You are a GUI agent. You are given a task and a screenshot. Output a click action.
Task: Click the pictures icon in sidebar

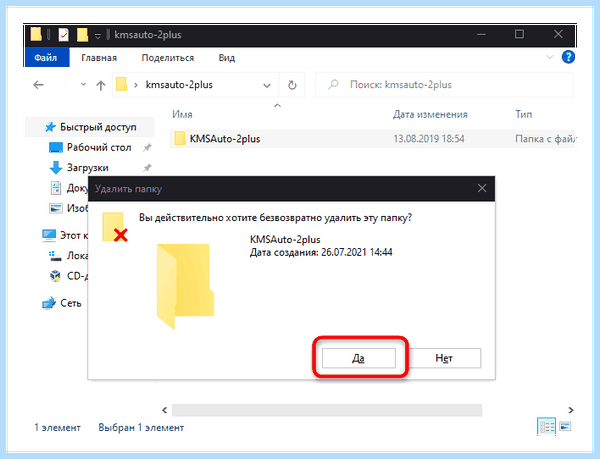tap(56, 208)
